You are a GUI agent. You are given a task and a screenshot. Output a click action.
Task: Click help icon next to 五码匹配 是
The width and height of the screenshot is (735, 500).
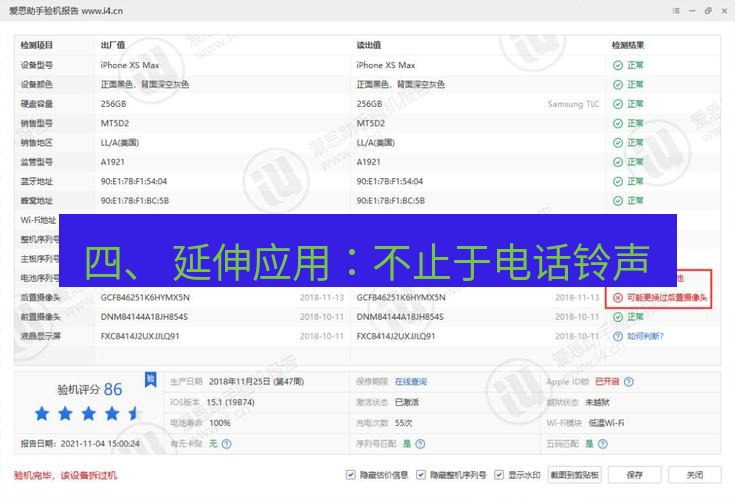[603, 444]
